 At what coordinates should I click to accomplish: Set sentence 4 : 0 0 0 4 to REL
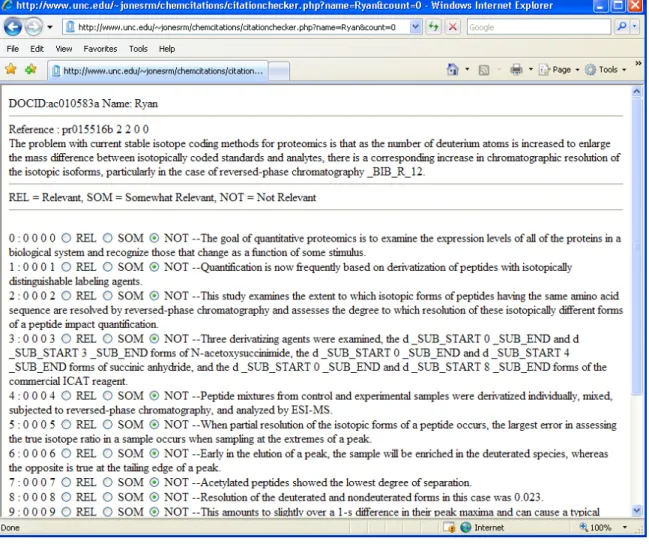tap(66, 396)
